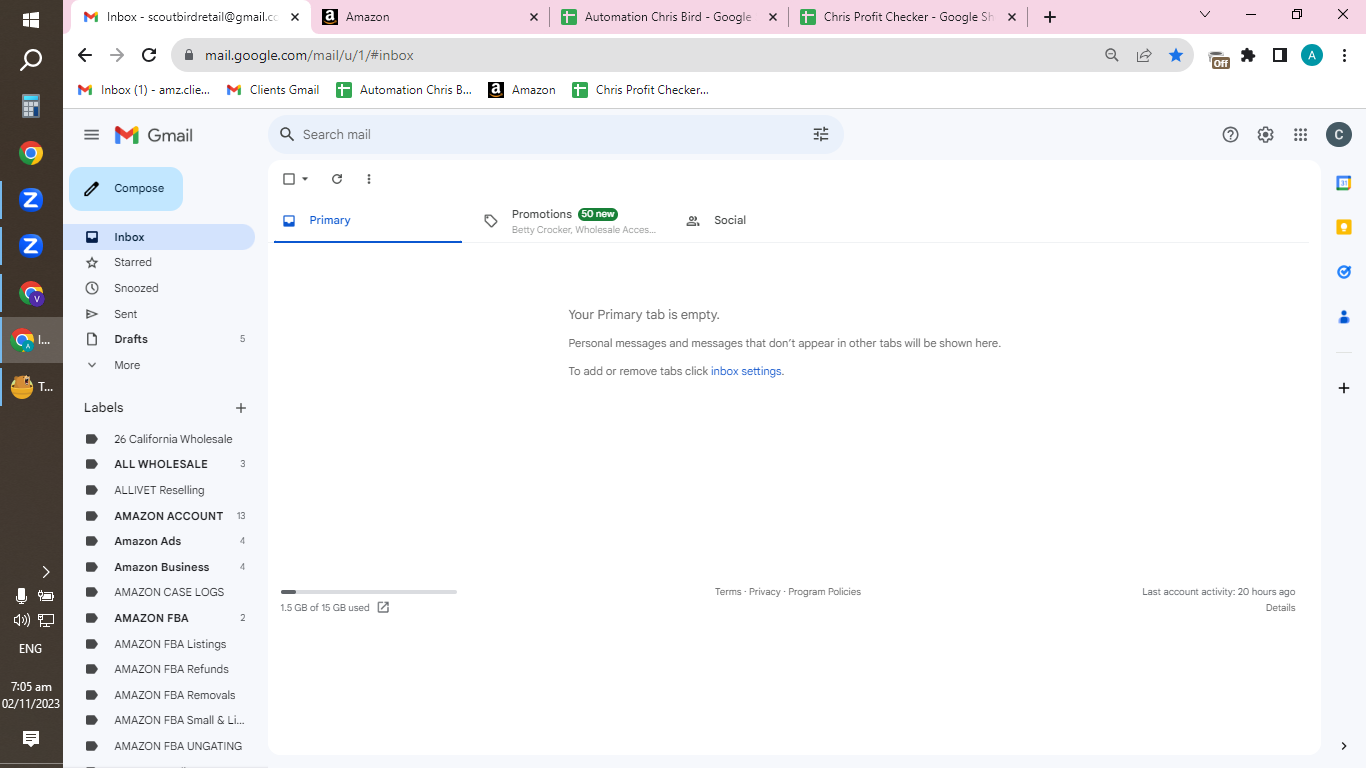Share this page icon in address bar
Viewport: 1366px width, 768px height.
tap(1144, 56)
